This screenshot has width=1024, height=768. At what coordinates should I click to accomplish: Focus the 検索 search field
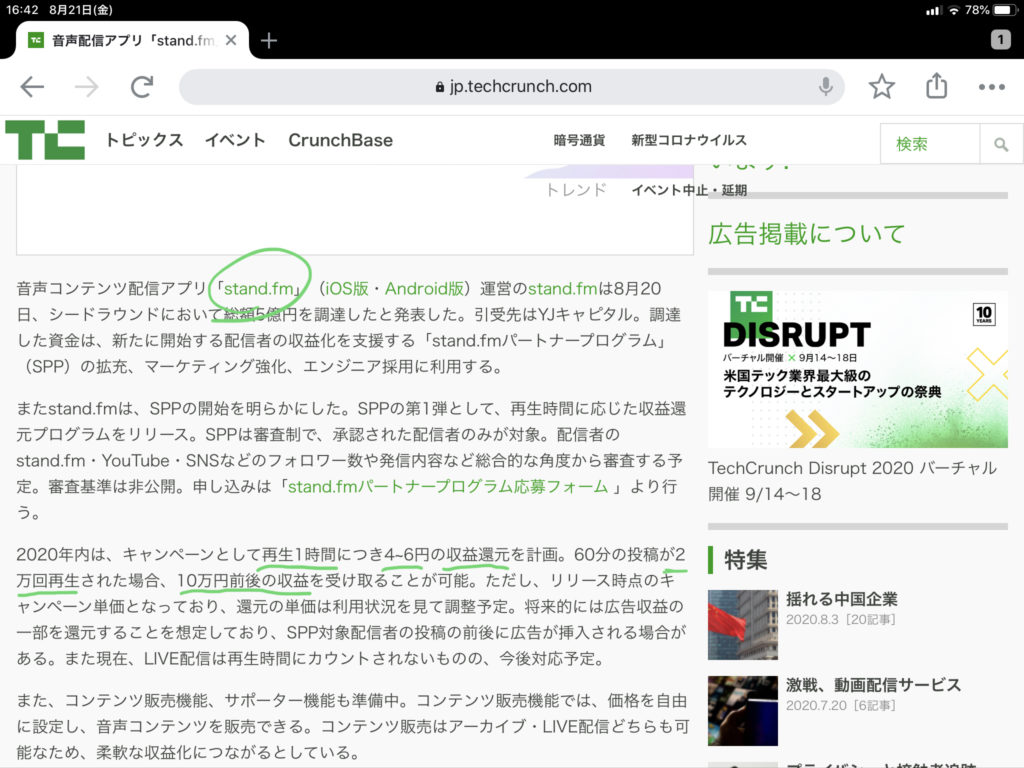[930, 144]
